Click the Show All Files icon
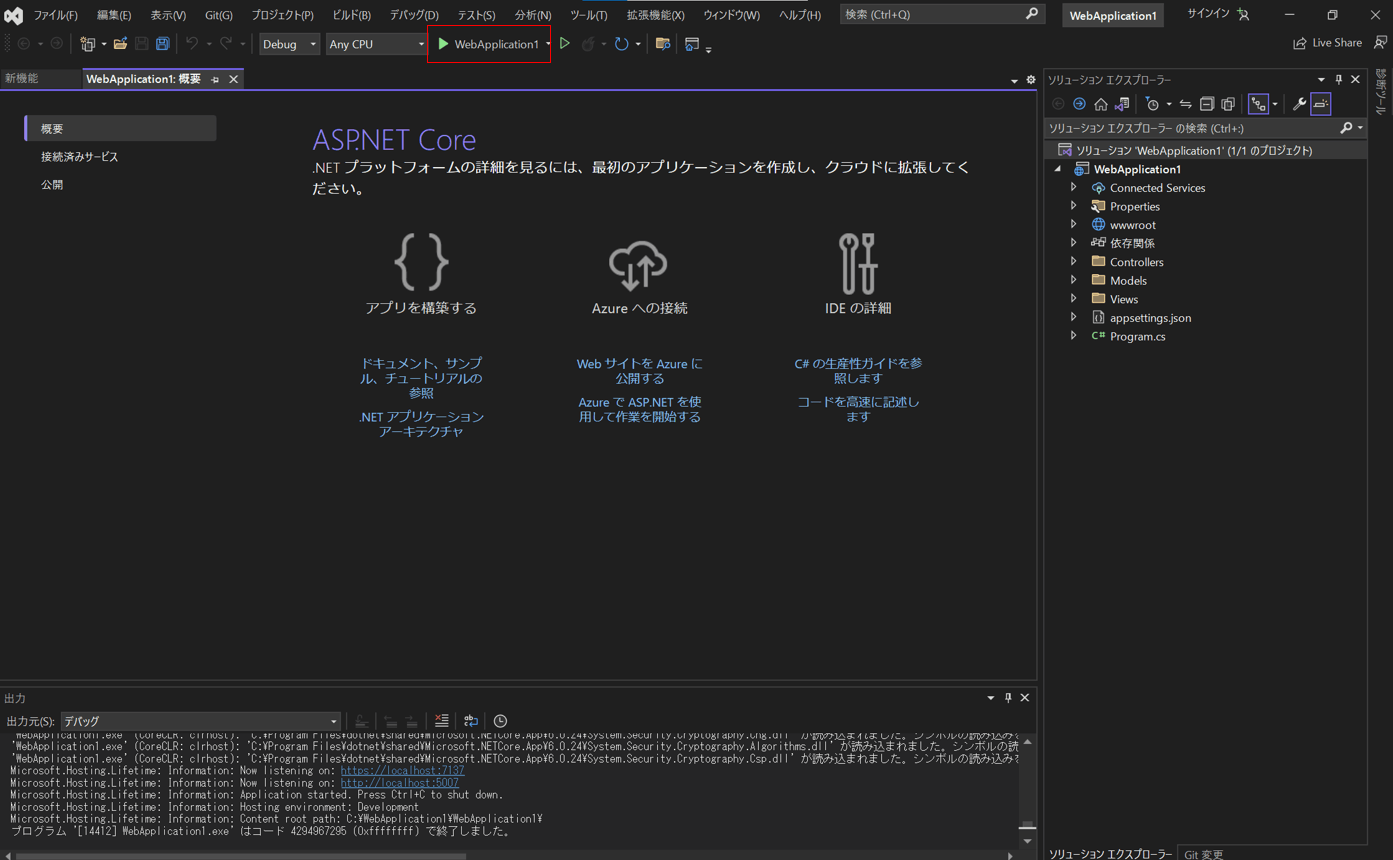 click(1228, 104)
